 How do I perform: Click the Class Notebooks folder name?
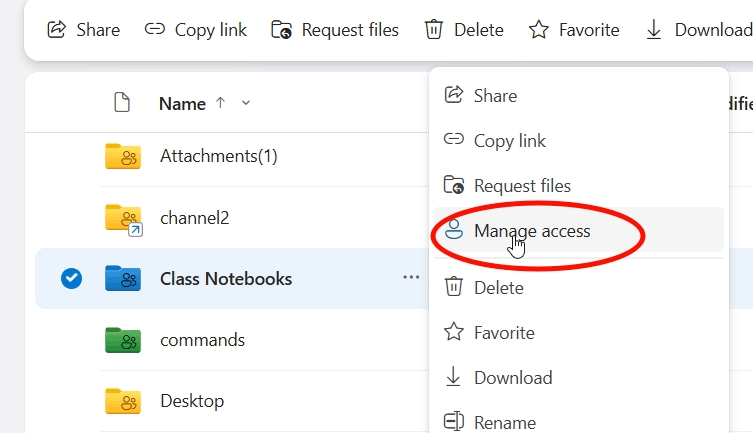point(226,279)
